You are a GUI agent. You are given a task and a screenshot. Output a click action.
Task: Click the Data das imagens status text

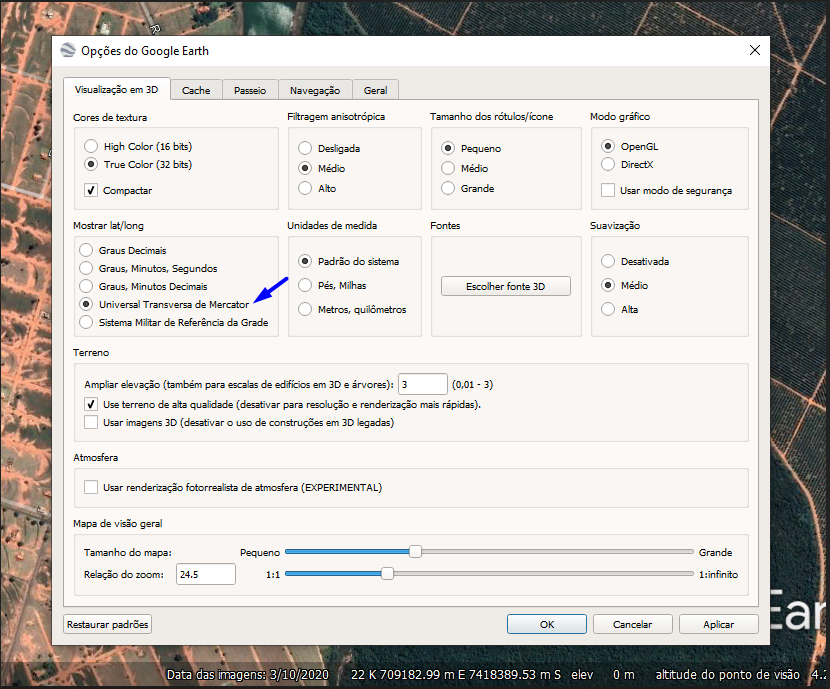coord(248,675)
